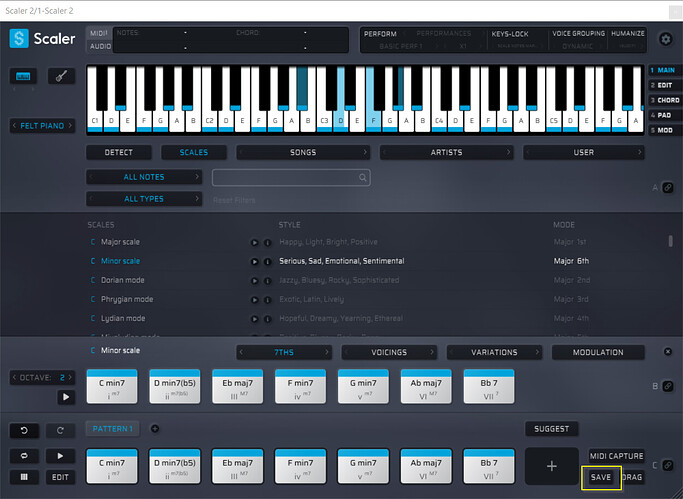Toggle MIDI input mode

[99, 34]
